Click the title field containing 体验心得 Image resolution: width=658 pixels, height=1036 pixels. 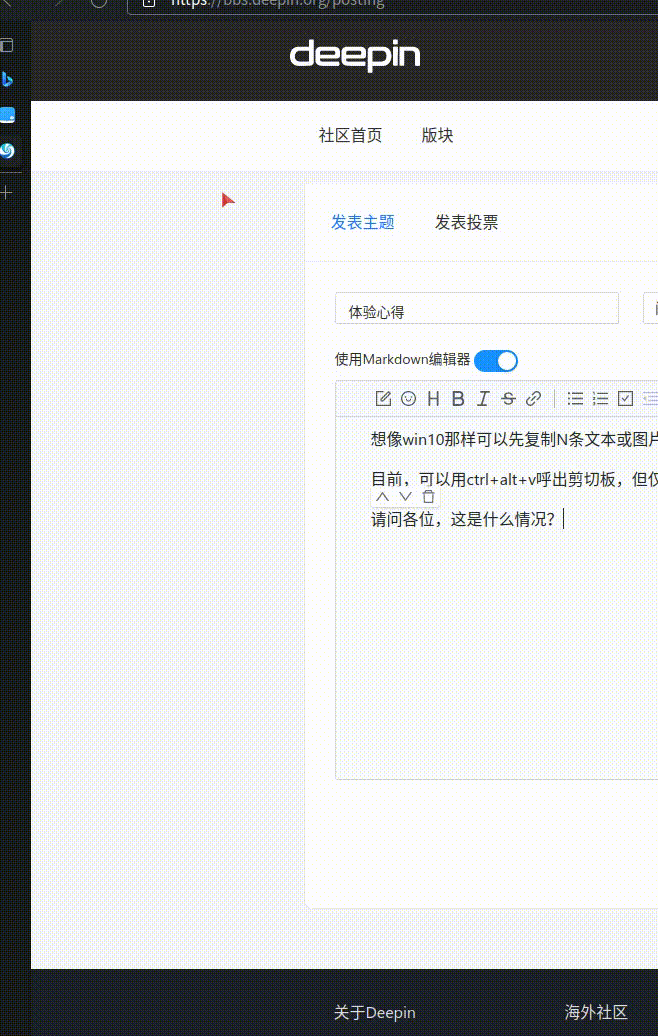click(477, 309)
